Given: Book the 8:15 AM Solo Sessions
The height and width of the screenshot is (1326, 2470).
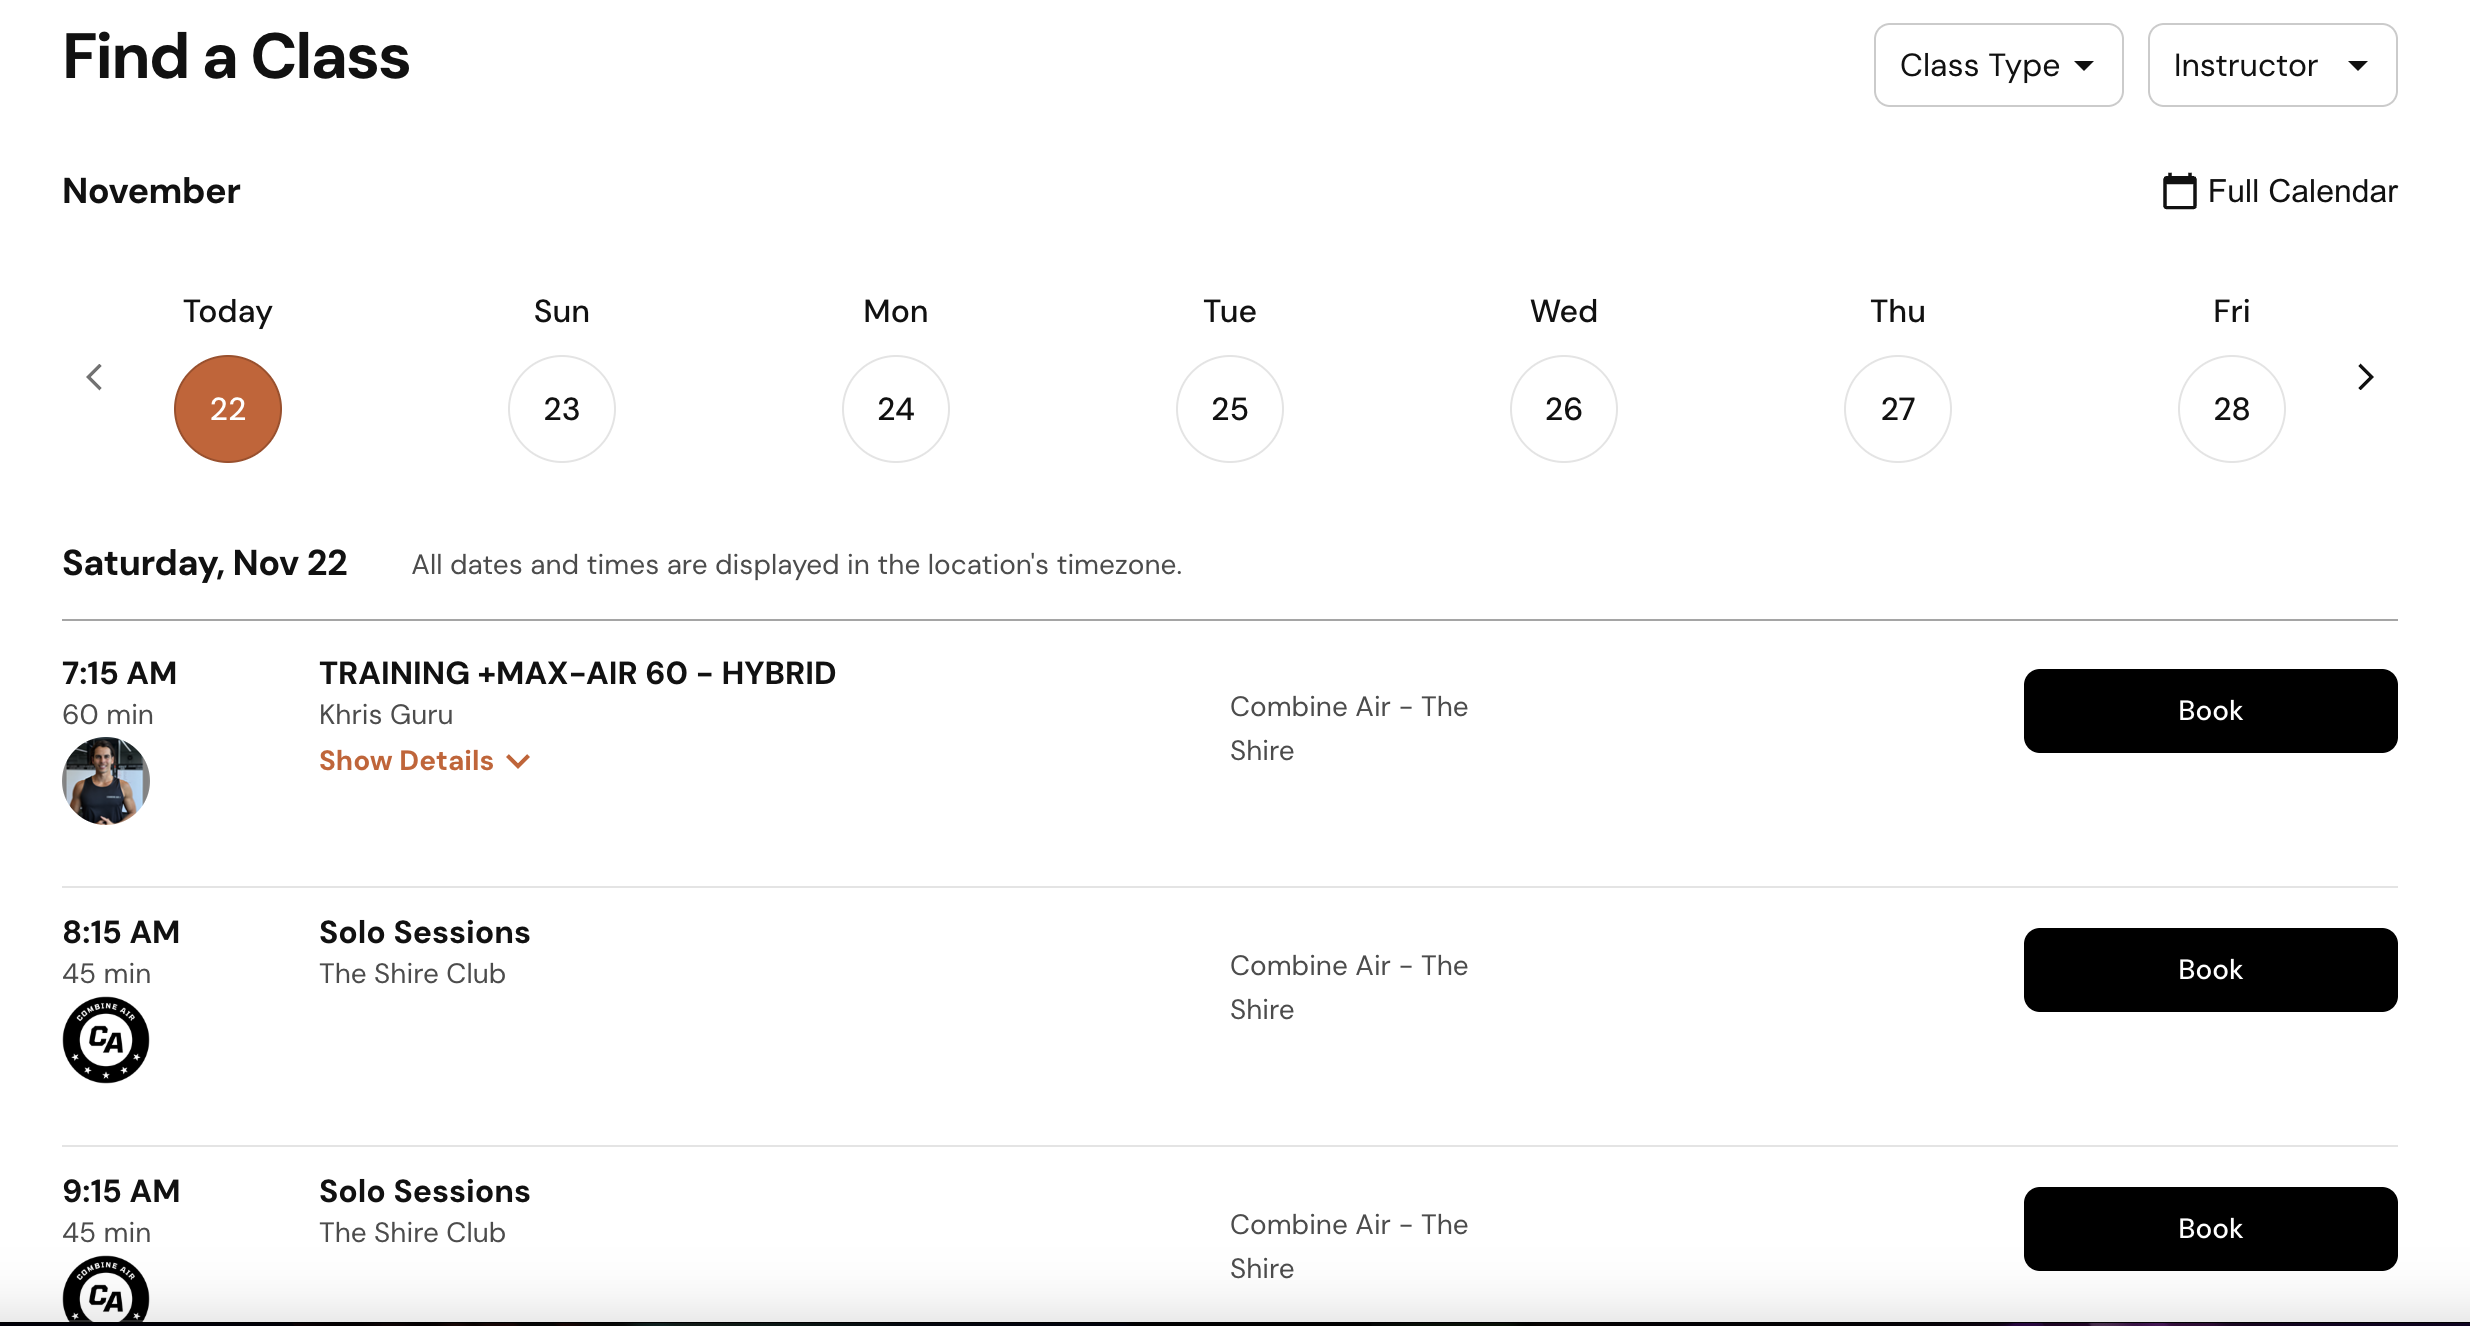Looking at the screenshot, I should pyautogui.click(x=2210, y=970).
